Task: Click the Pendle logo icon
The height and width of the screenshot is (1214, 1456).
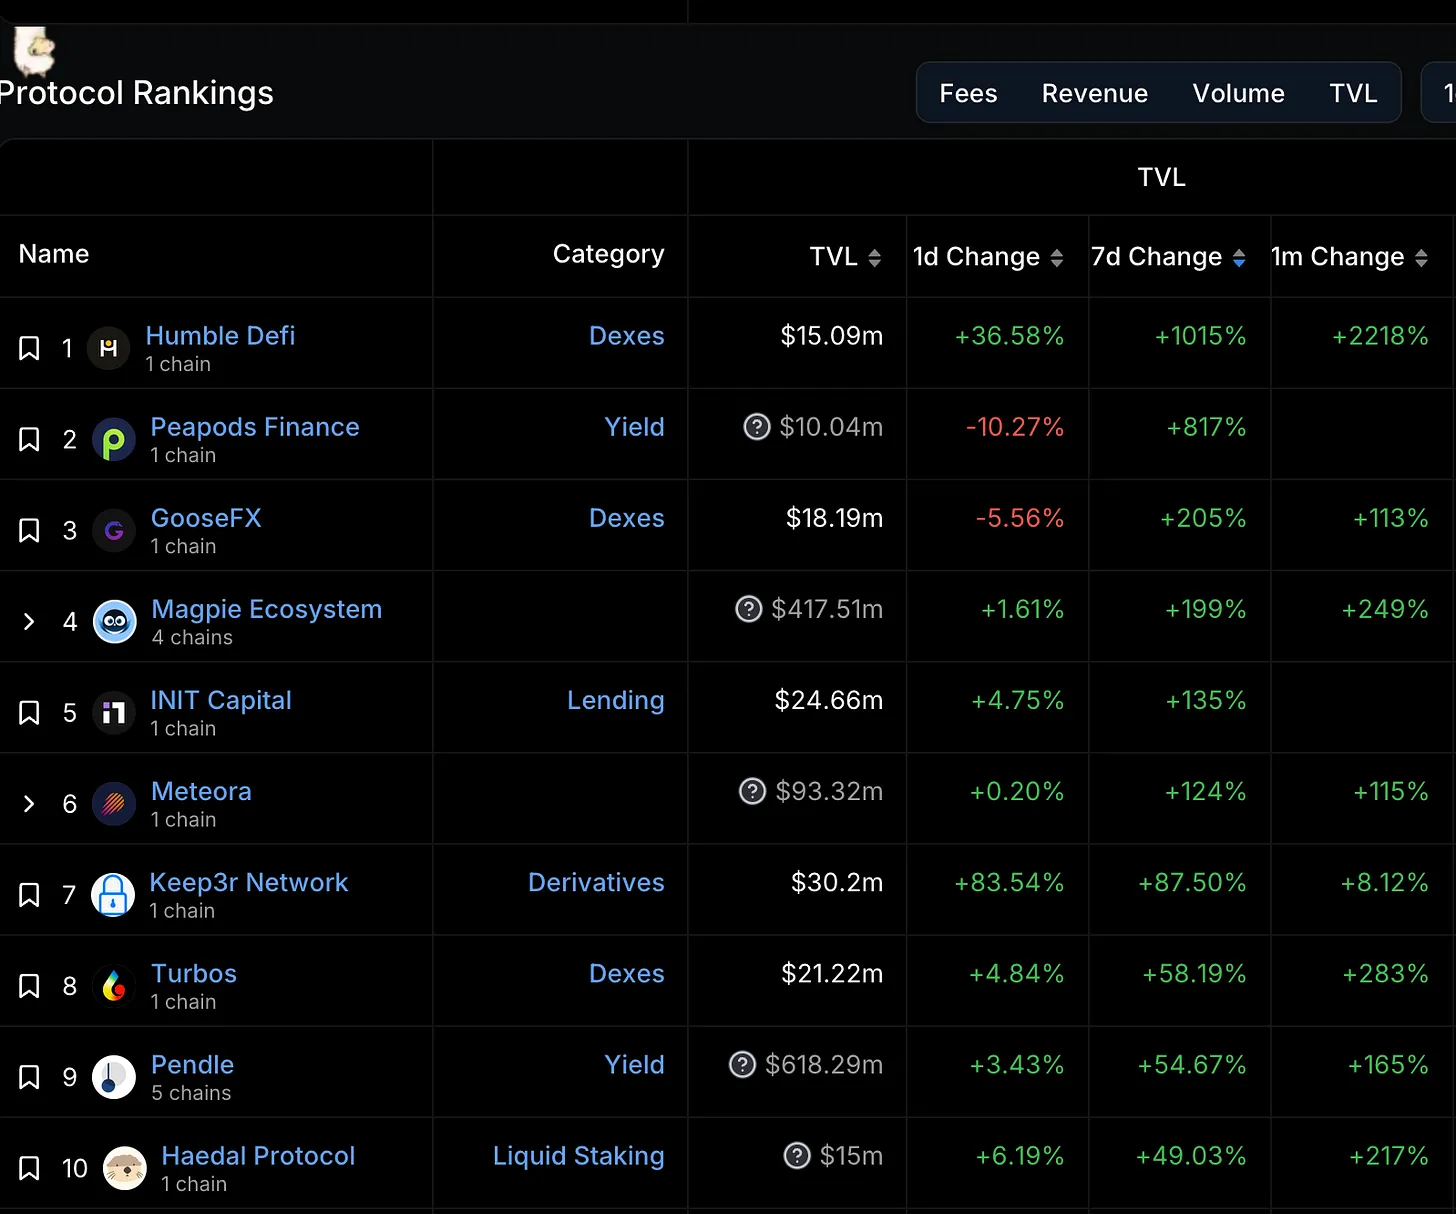Action: point(114,1077)
